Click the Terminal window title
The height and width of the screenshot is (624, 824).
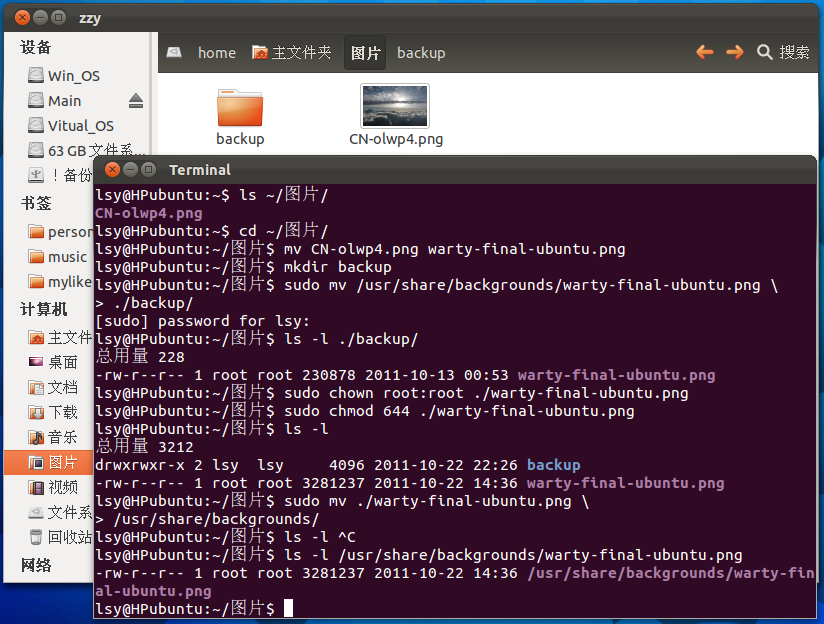pyautogui.click(x=200, y=170)
